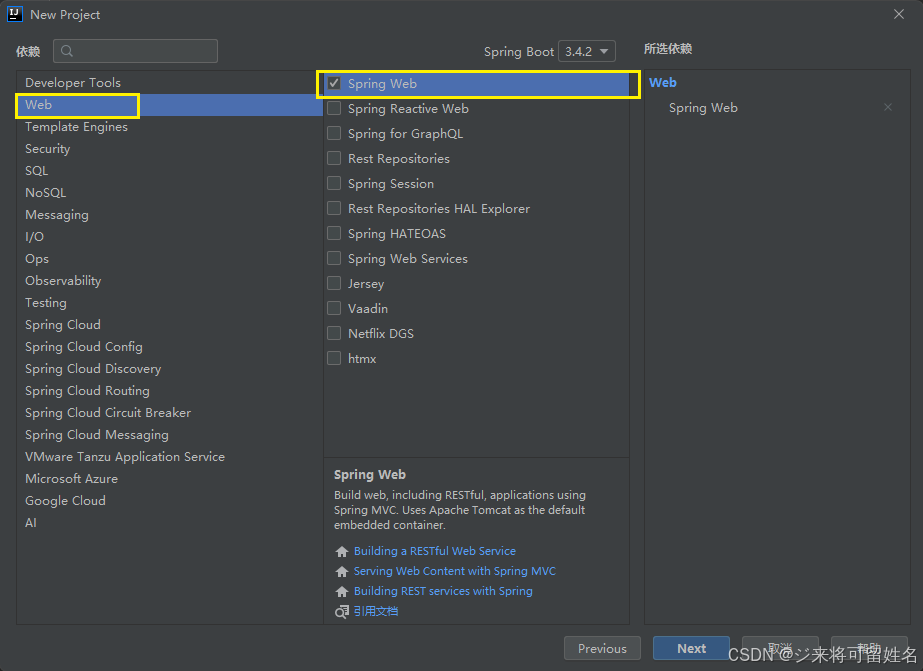The height and width of the screenshot is (671, 923).
Task: Check Spring for GraphQL dependency
Action: pyautogui.click(x=334, y=133)
